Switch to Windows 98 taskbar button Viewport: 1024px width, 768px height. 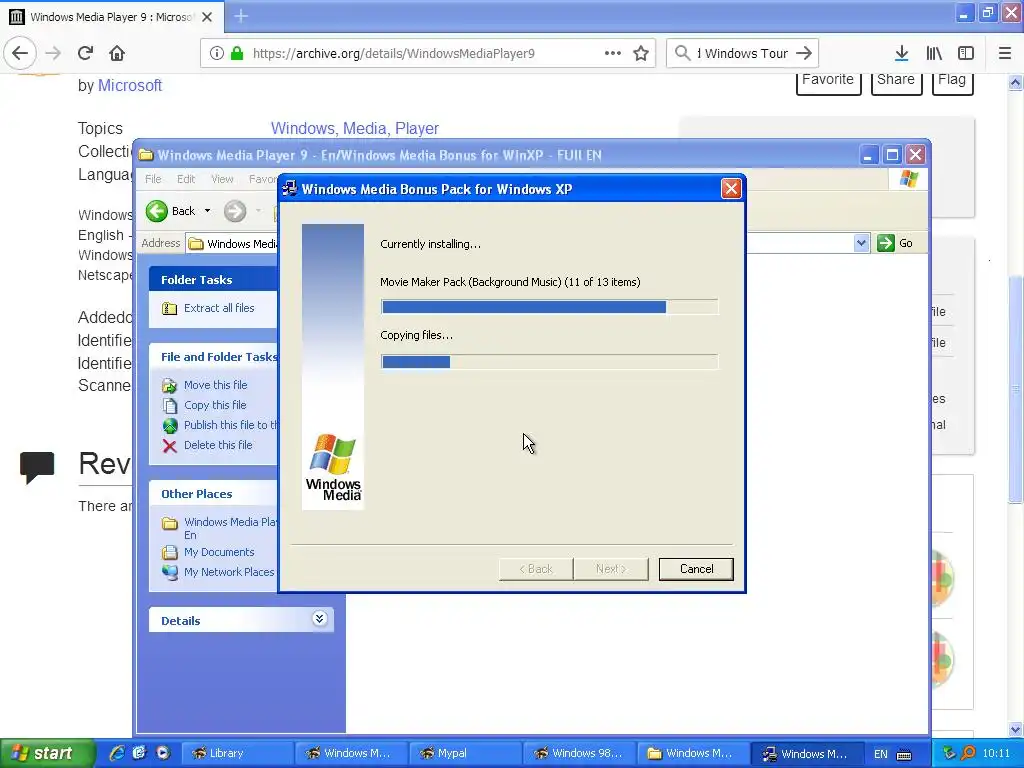click(x=579, y=753)
